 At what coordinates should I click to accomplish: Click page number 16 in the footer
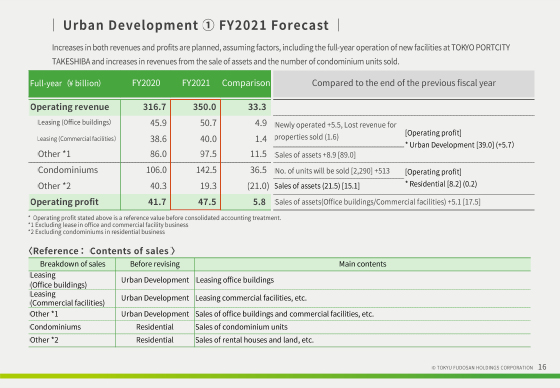[x=542, y=367]
